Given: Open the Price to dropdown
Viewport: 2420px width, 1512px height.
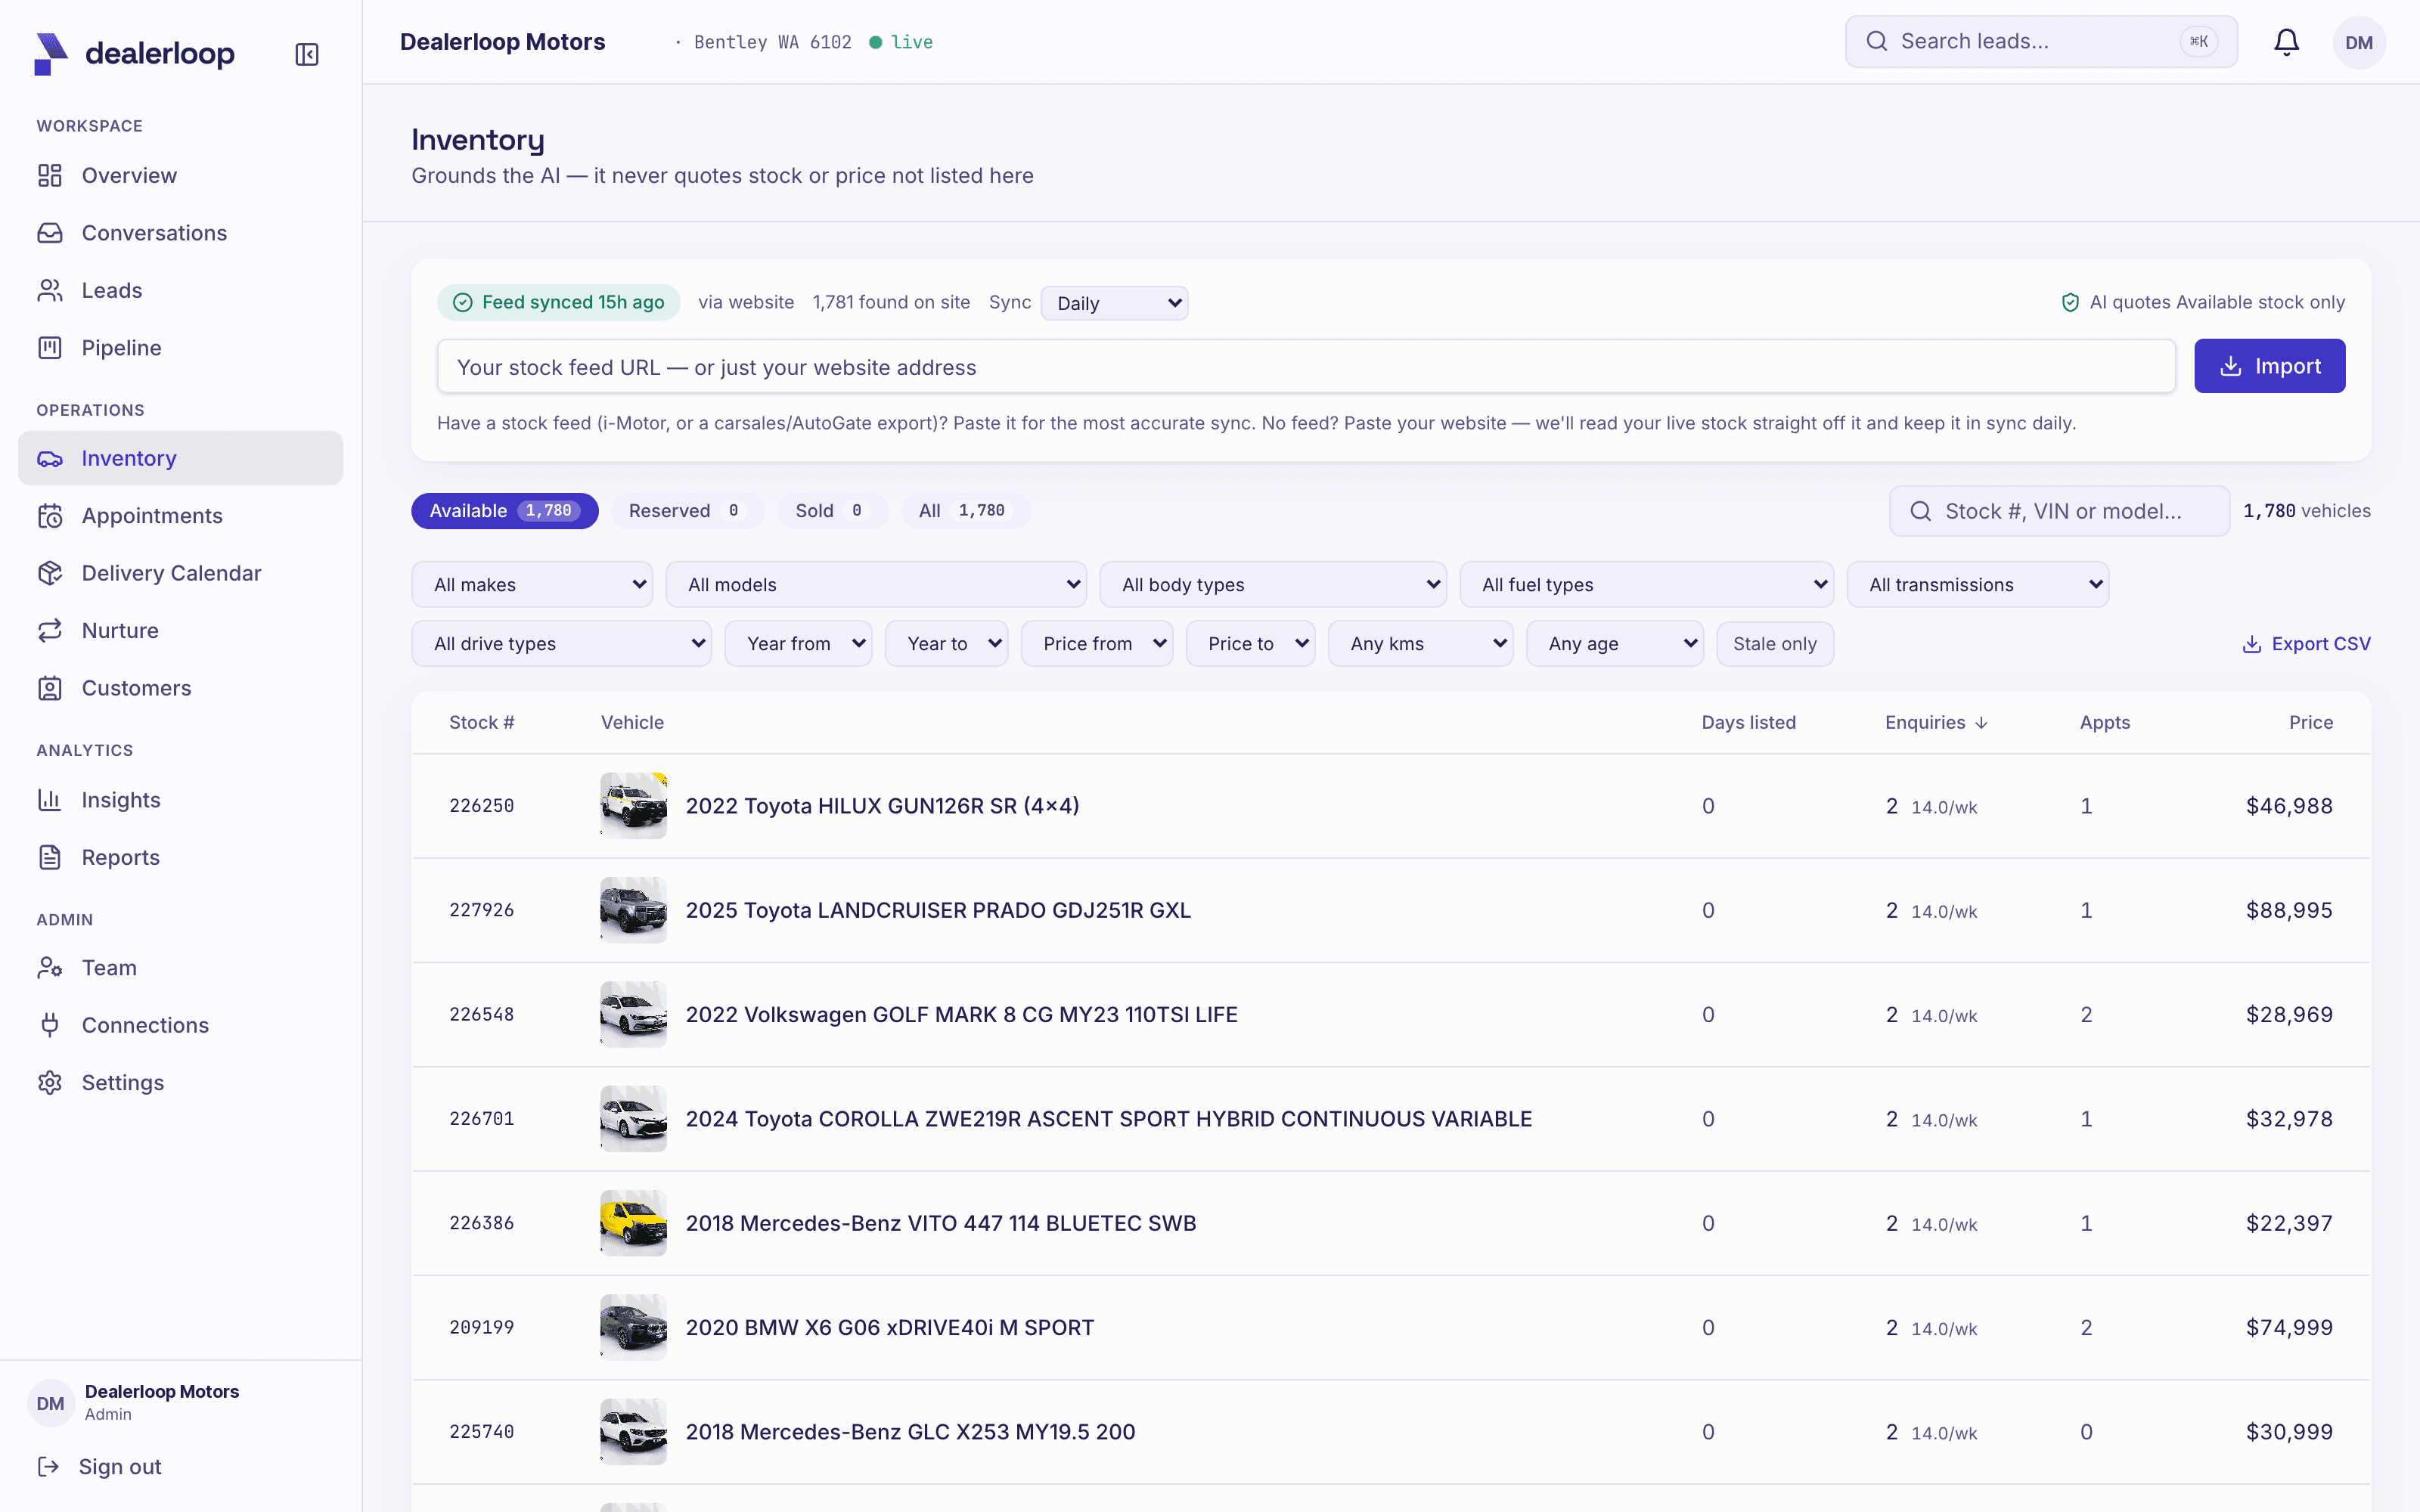Looking at the screenshot, I should tap(1250, 644).
